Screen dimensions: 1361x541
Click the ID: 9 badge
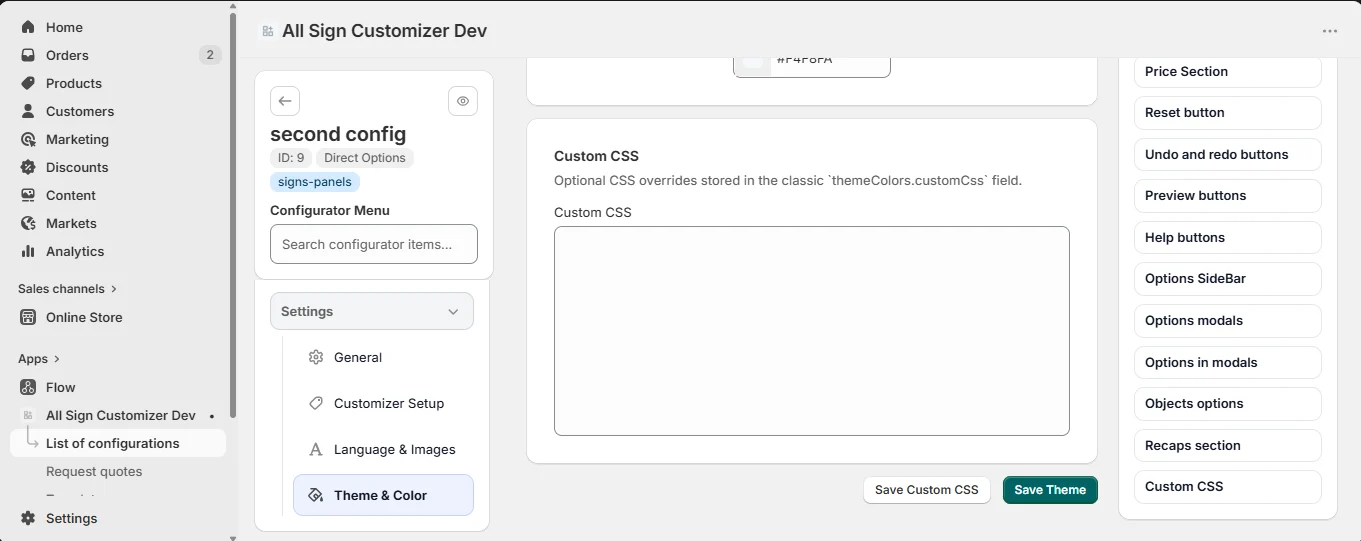pyautogui.click(x=291, y=158)
